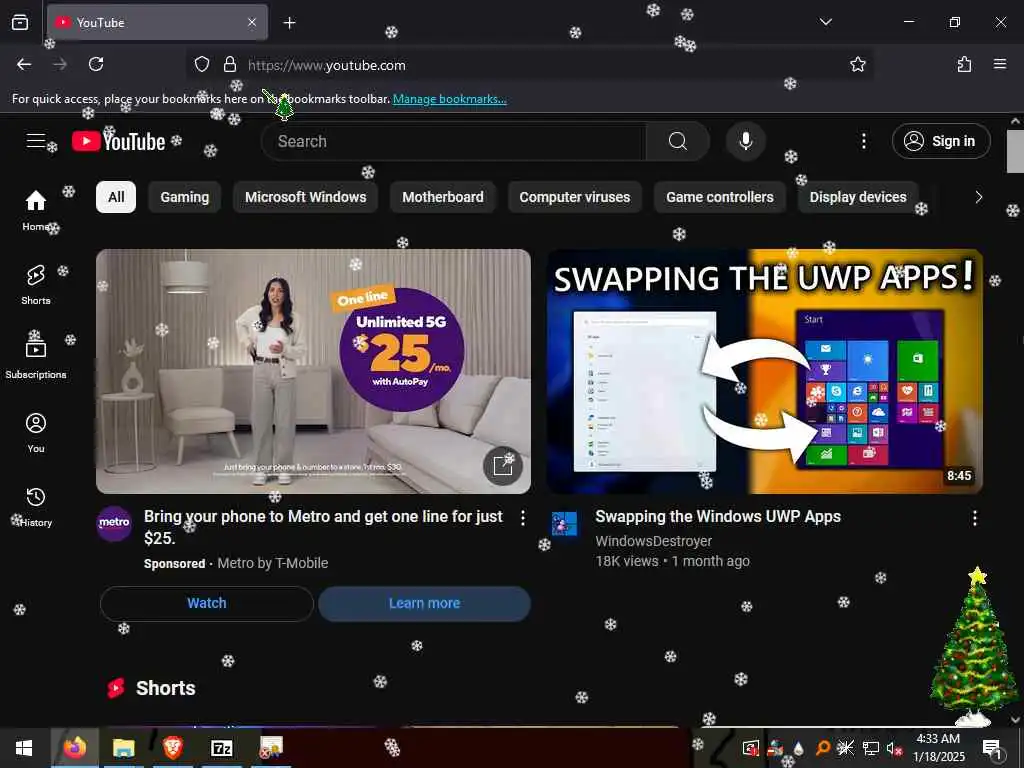Screen dimensions: 1024x768
Task: Click the browser back arrow
Action: point(24,64)
